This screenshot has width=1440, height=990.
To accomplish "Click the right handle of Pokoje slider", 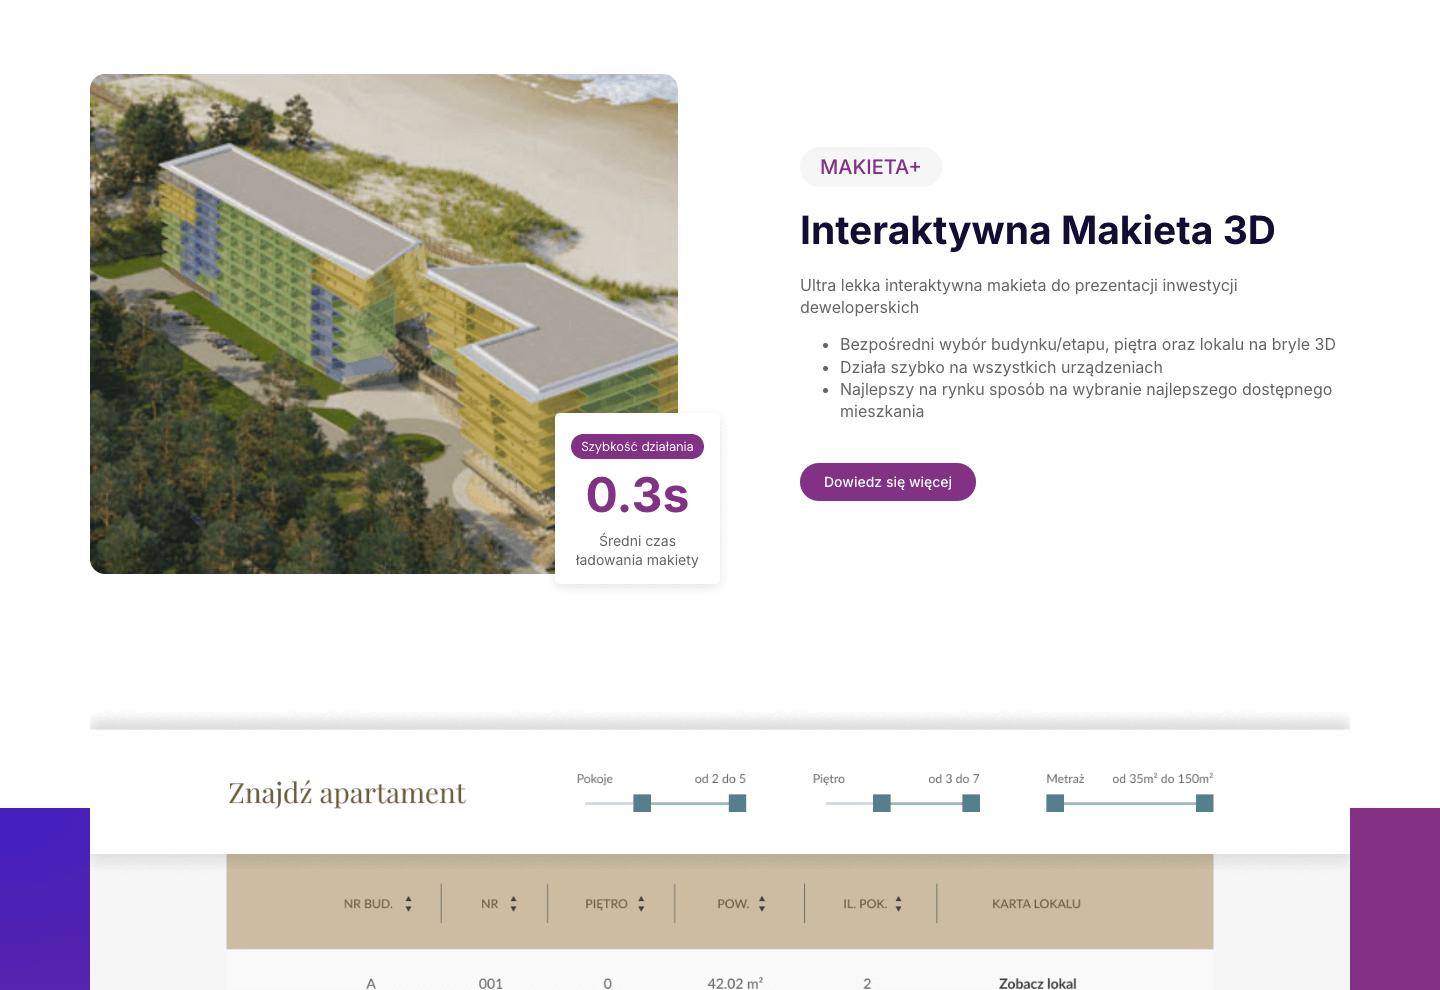I will coord(737,803).
